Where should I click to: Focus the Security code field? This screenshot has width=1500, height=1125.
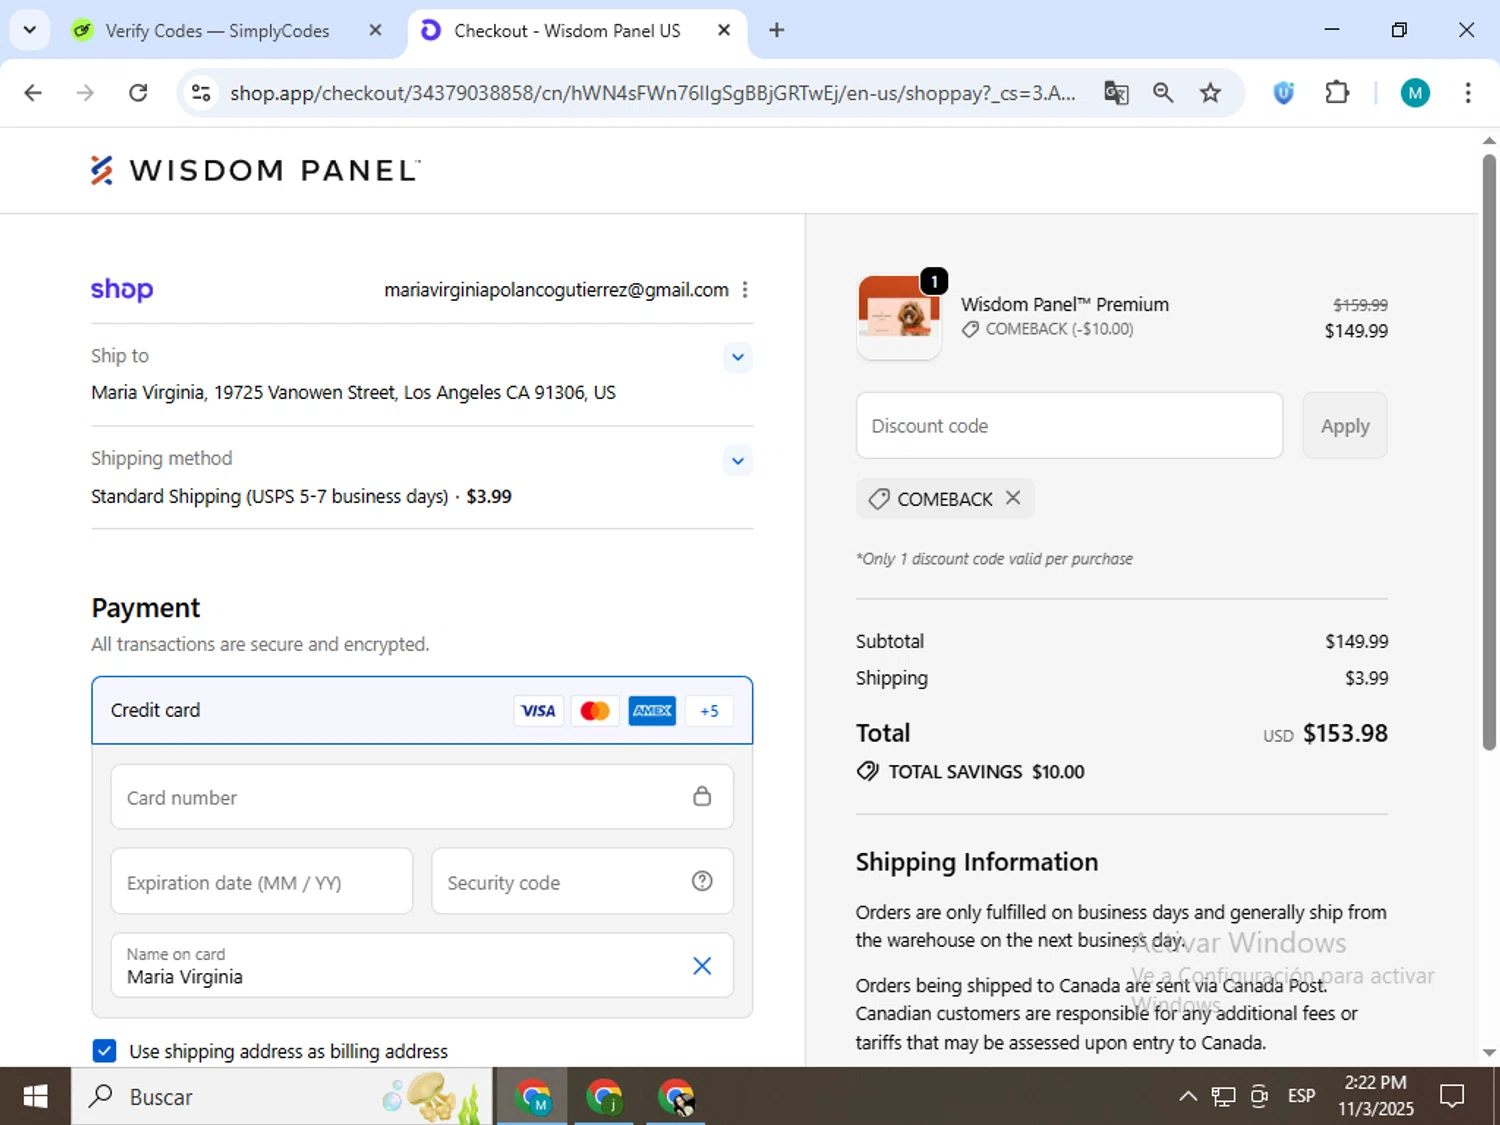click(x=582, y=882)
